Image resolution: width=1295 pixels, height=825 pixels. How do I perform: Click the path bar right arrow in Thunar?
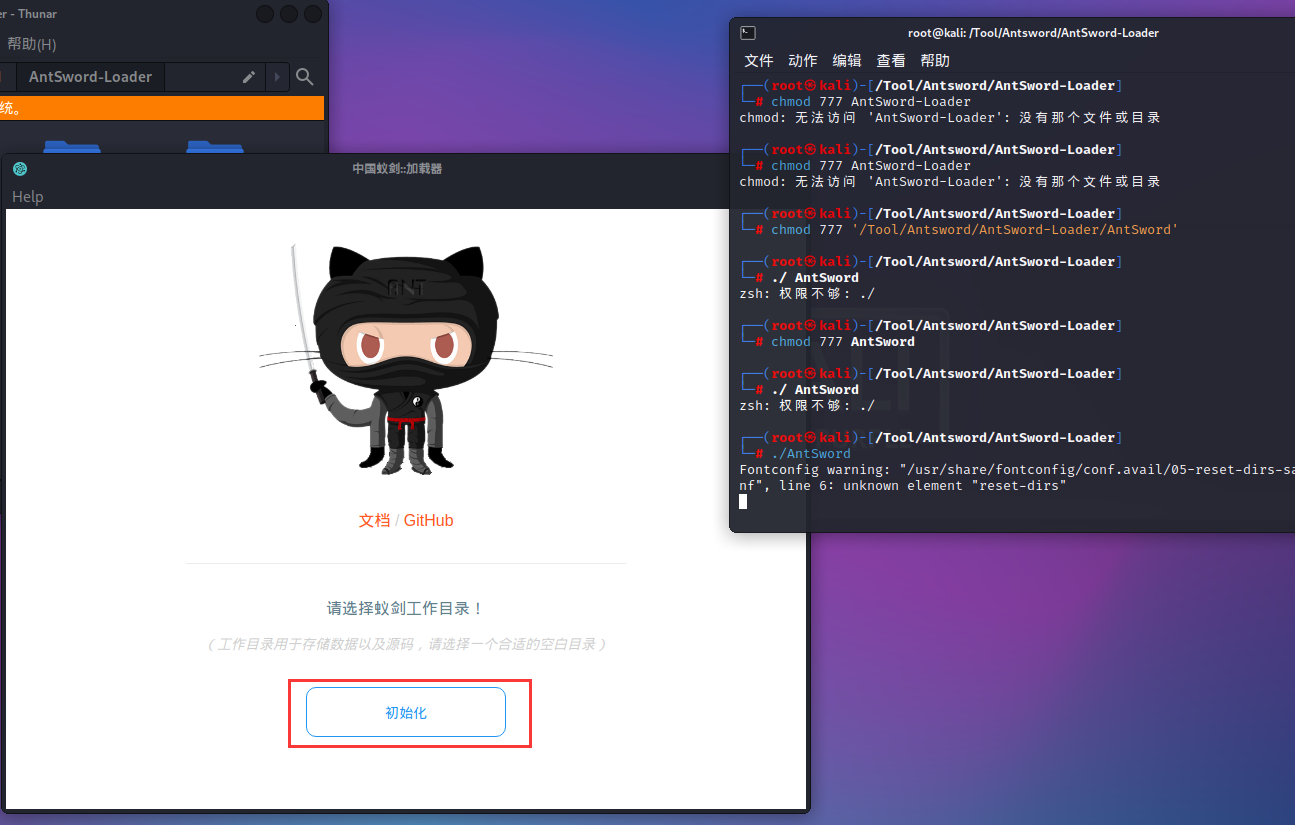tap(278, 77)
